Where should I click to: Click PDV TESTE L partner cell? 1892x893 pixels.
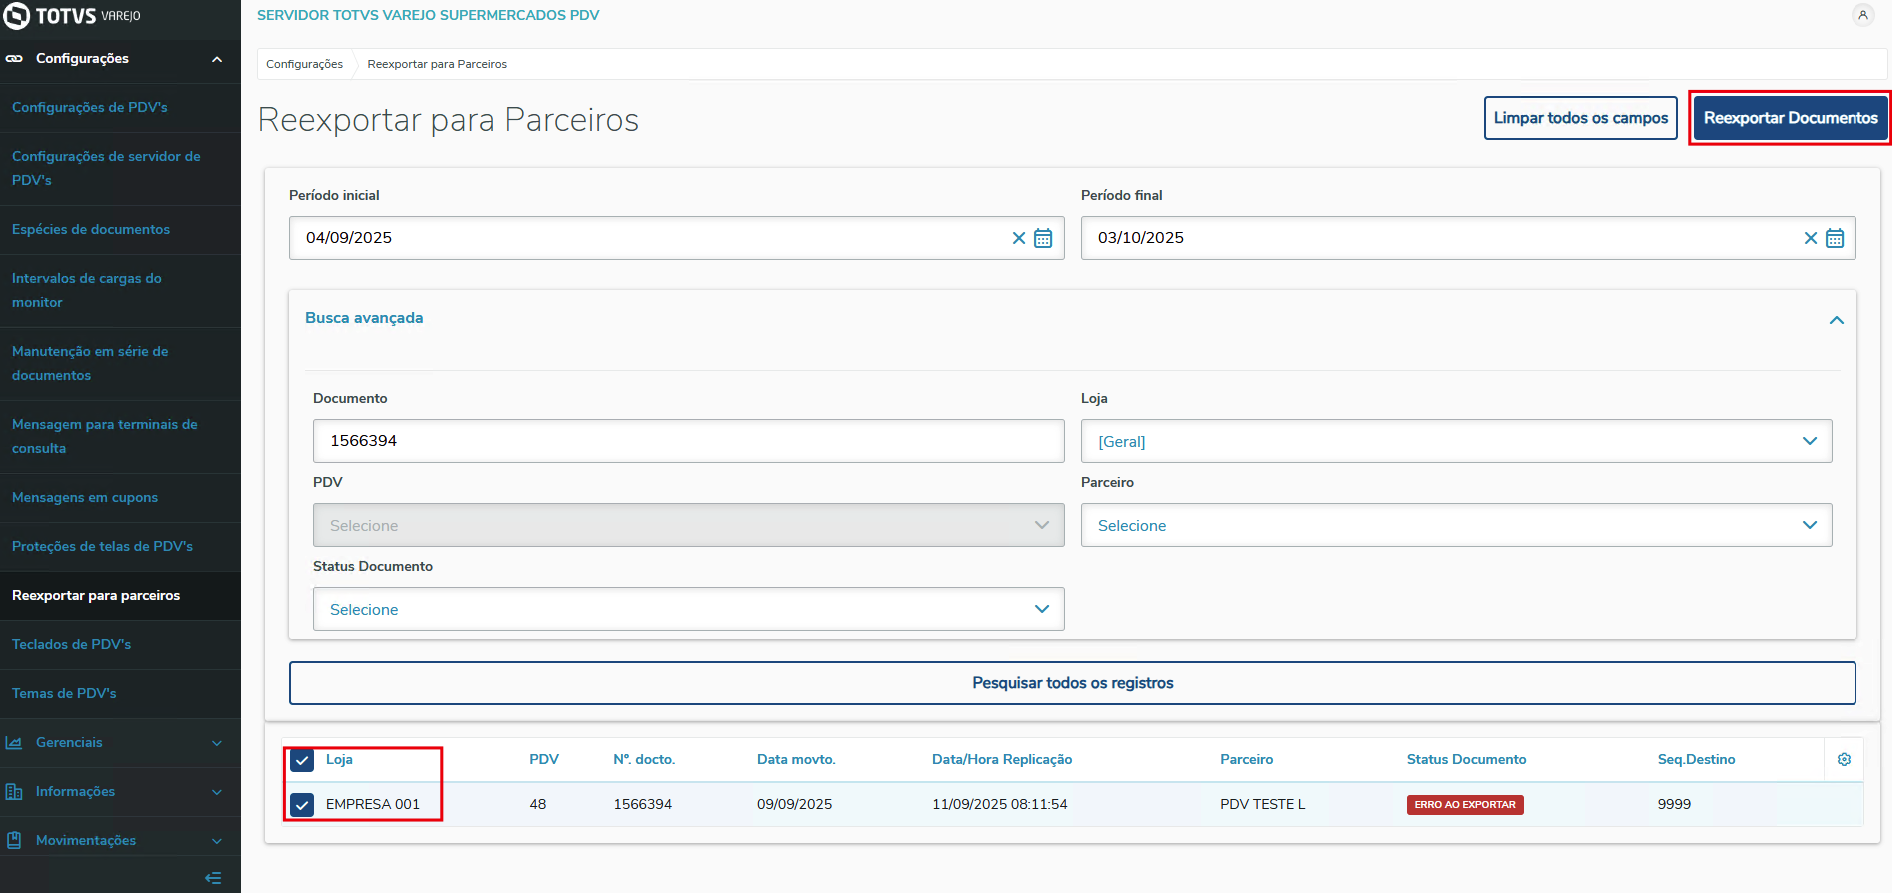click(x=1262, y=805)
